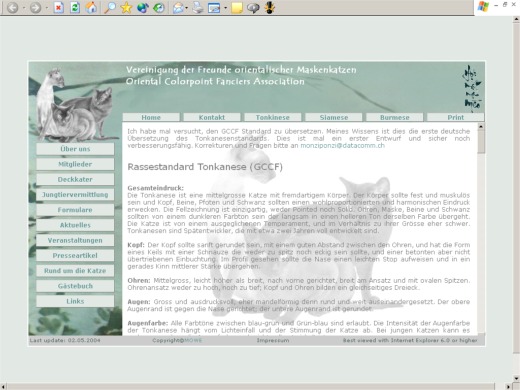Click the History clock icon
This screenshot has width=520, height=390.
(159, 7)
